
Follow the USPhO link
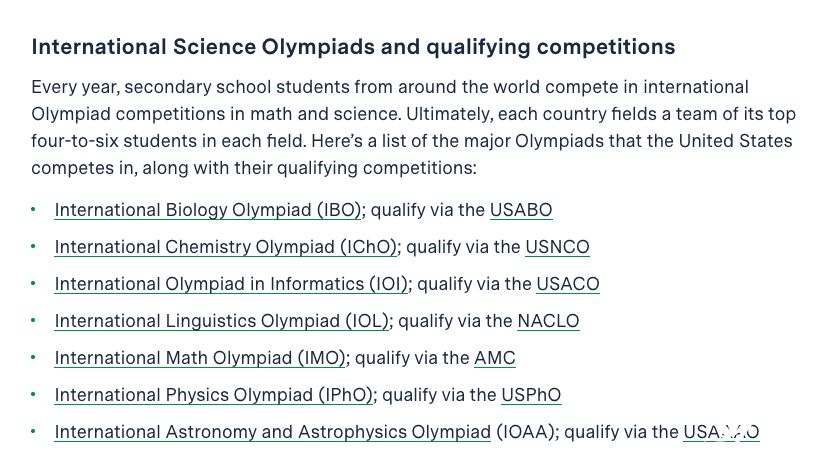(x=531, y=395)
